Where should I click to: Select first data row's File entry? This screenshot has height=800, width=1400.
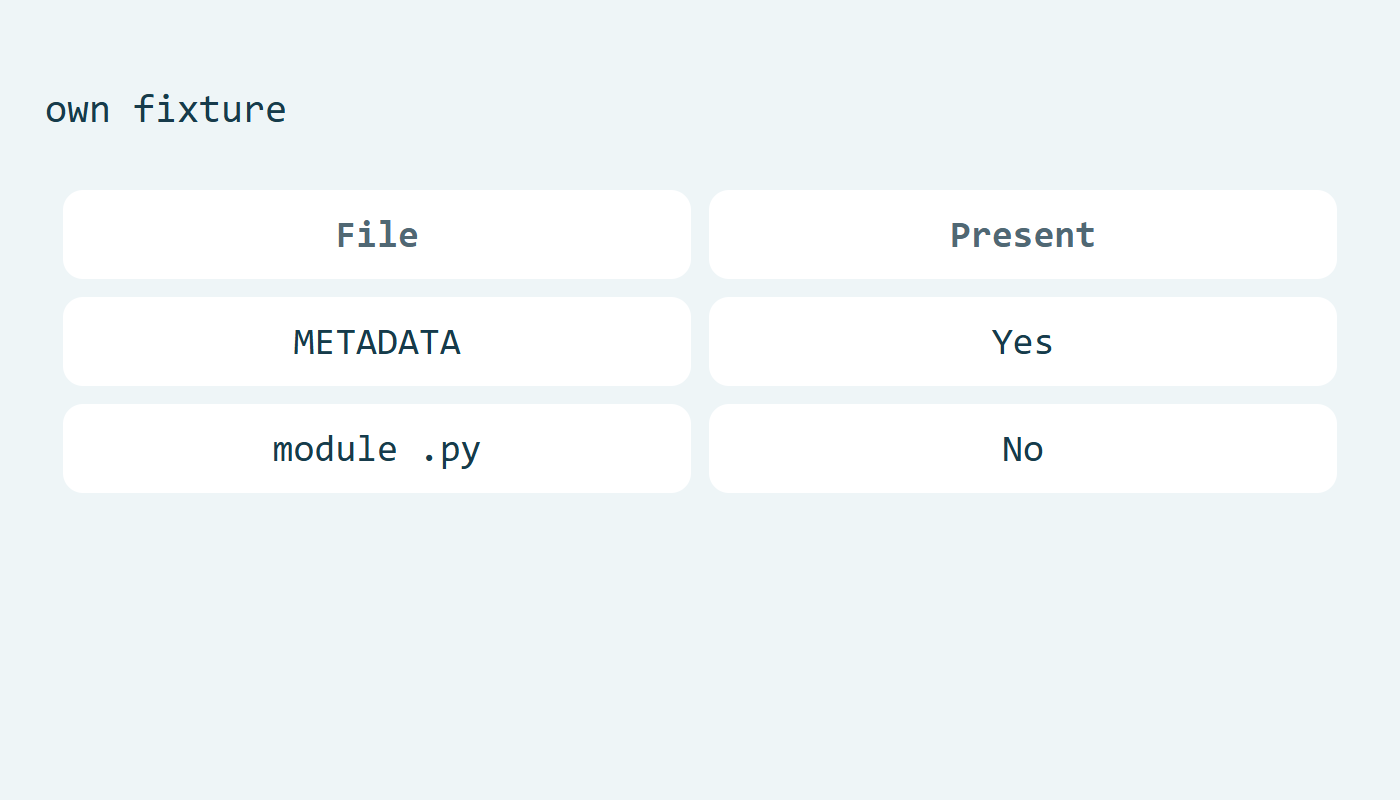point(377,341)
